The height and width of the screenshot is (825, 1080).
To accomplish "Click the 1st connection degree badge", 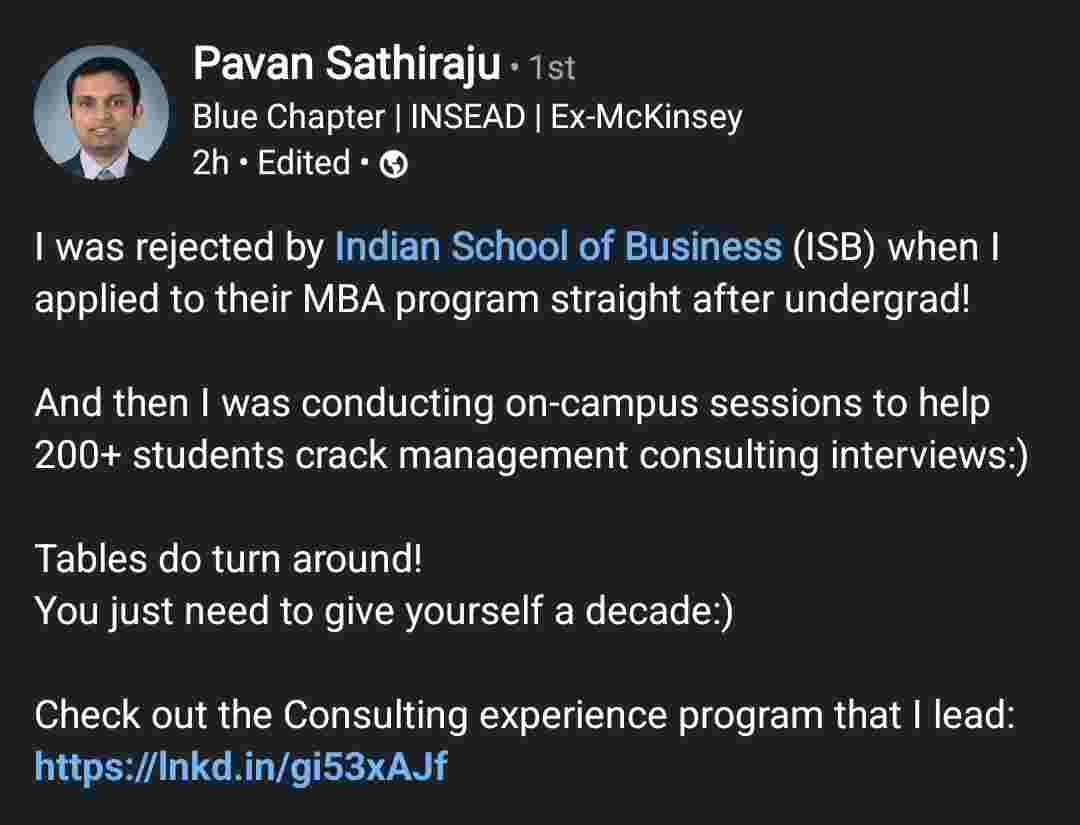I will pos(552,68).
